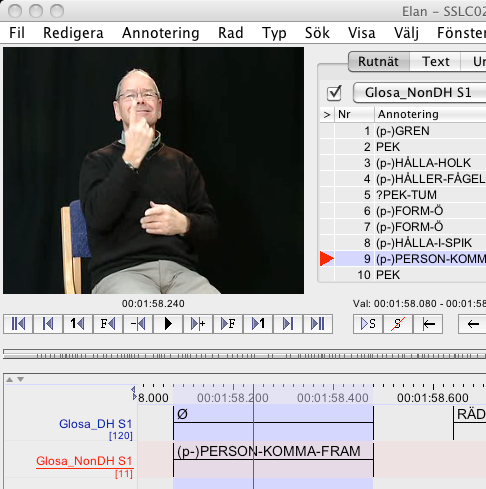Screen dimensions: 486x489
Task: Open the Glosa_NonDH S1 tier dropdown
Action: pyautogui.click(x=419, y=93)
